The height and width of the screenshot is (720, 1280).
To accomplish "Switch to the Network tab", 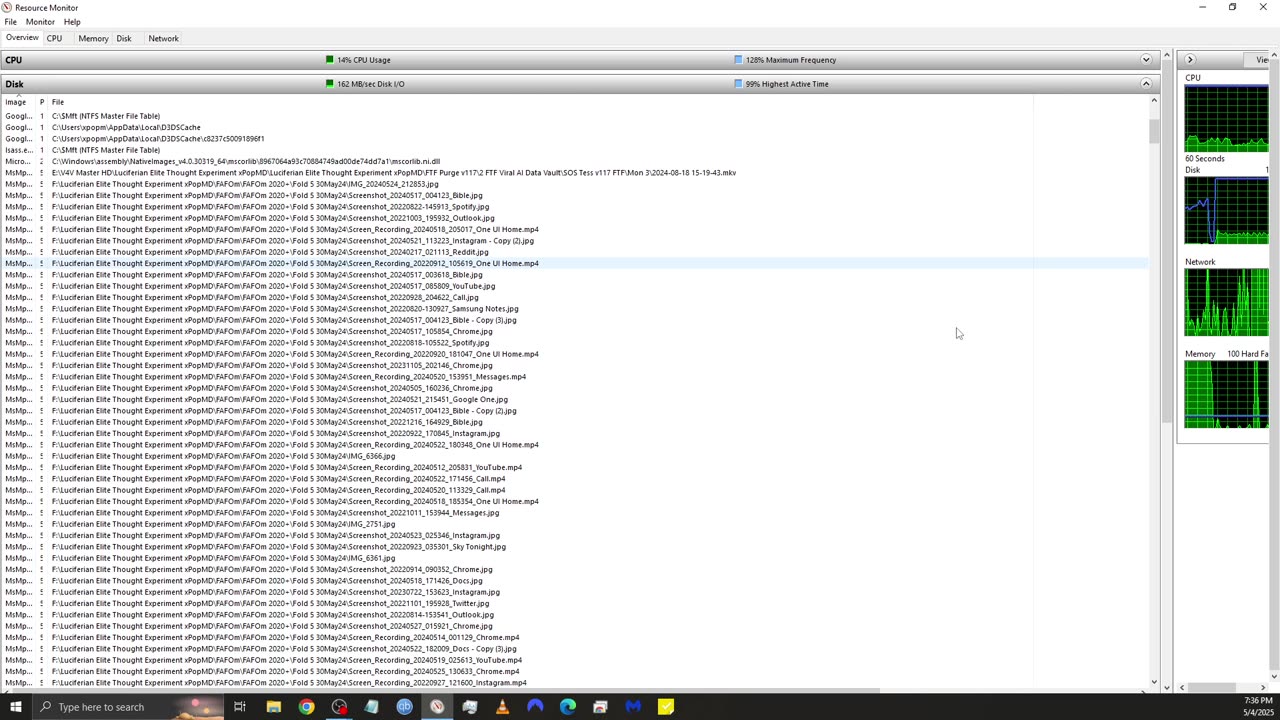I will pos(163,38).
